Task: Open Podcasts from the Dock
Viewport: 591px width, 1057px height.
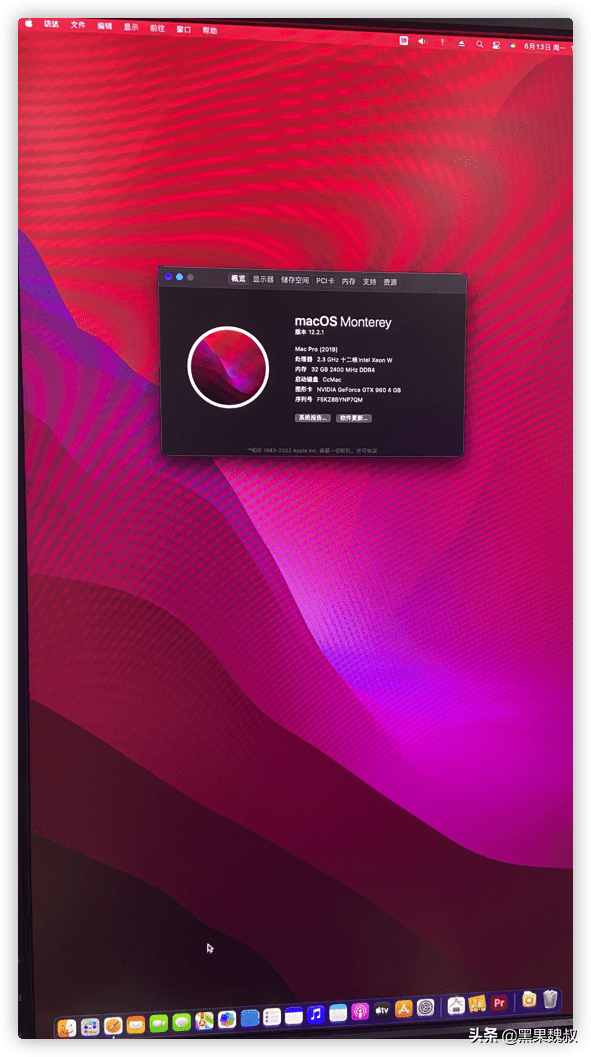Action: point(360,1012)
